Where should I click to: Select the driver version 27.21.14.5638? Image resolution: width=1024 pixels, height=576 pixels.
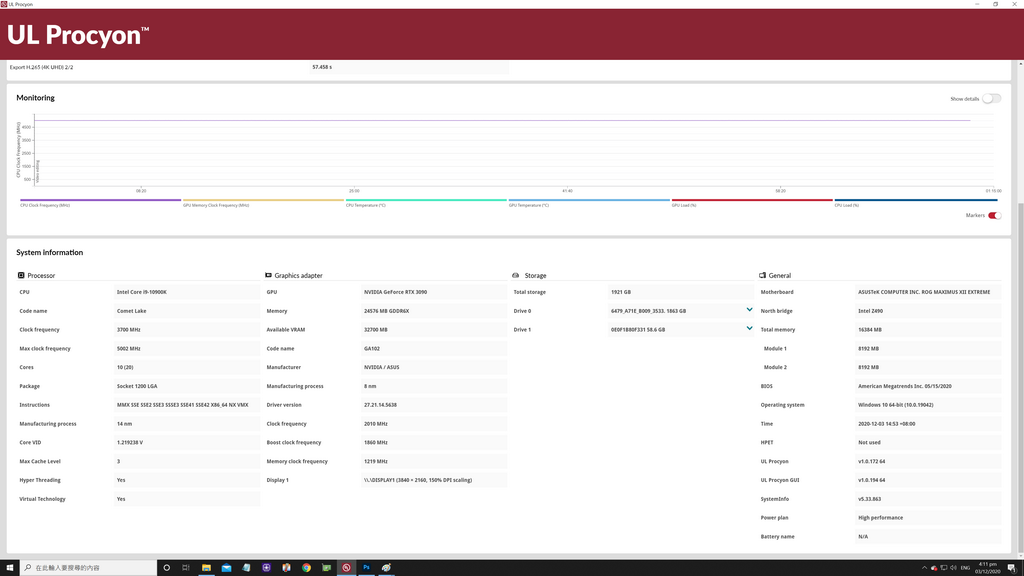pyautogui.click(x=380, y=405)
